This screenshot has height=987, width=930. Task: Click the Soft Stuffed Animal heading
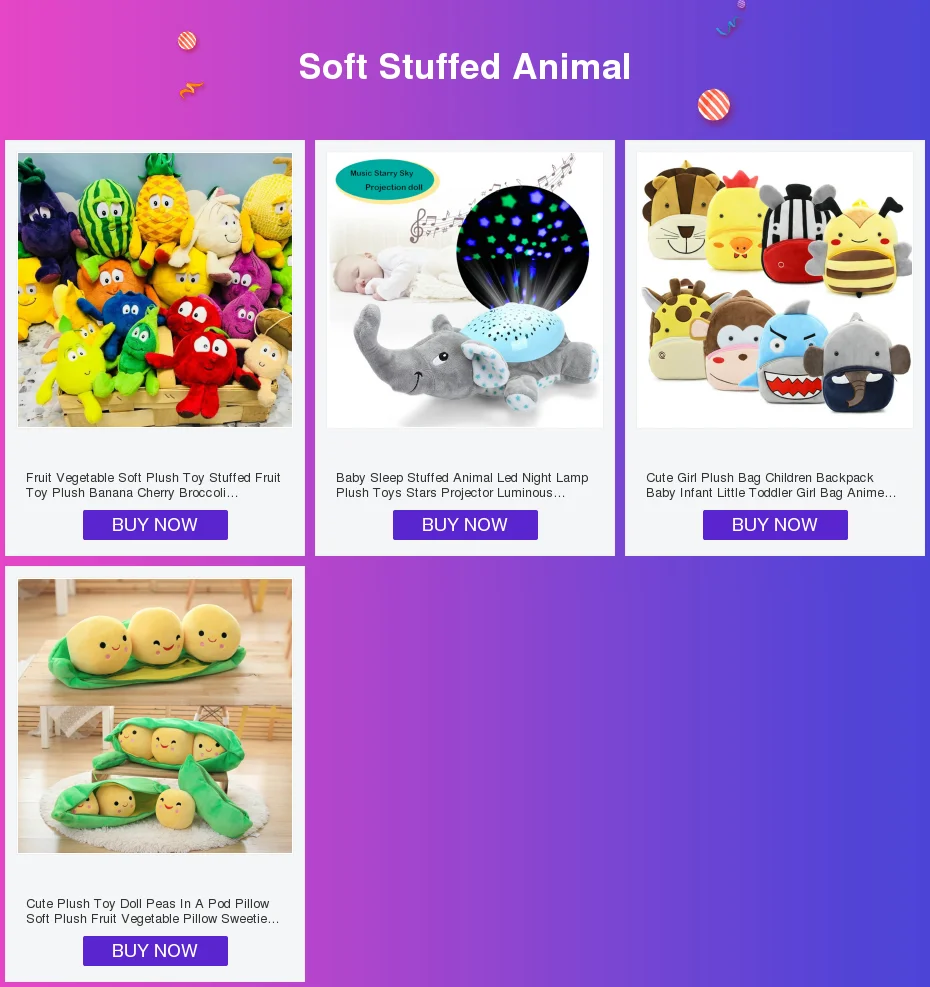465,67
